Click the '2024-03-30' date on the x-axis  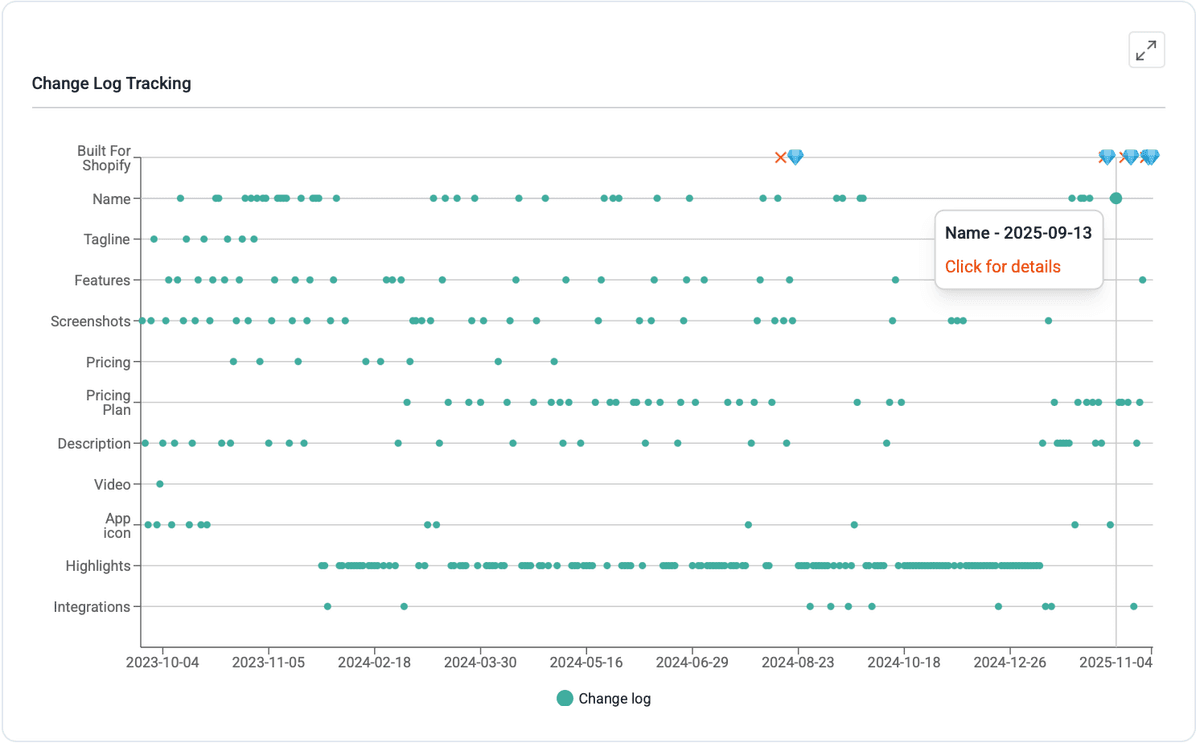pyautogui.click(x=480, y=662)
